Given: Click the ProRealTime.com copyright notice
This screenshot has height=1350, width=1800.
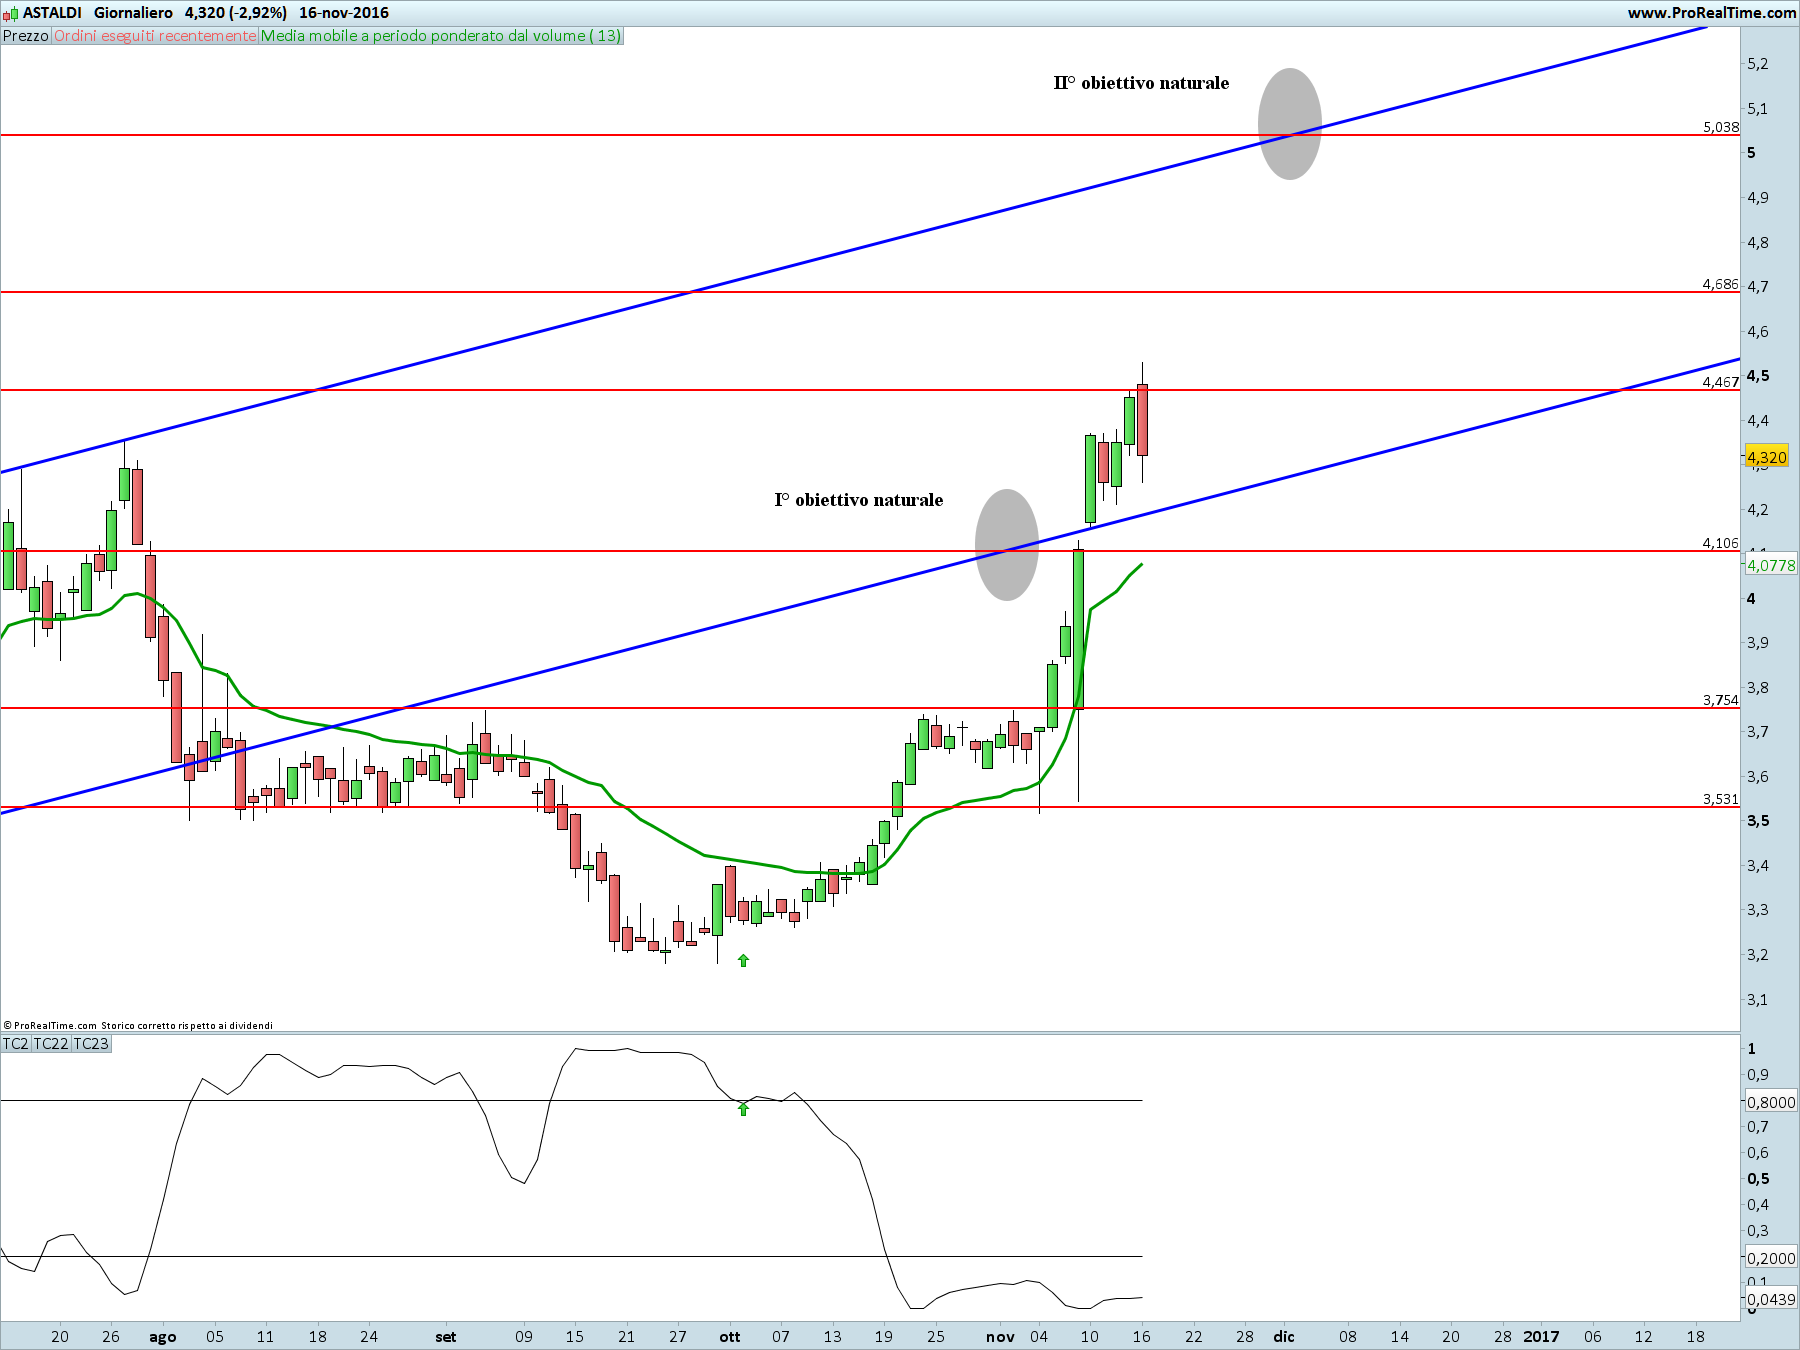Looking at the screenshot, I should (138, 1025).
